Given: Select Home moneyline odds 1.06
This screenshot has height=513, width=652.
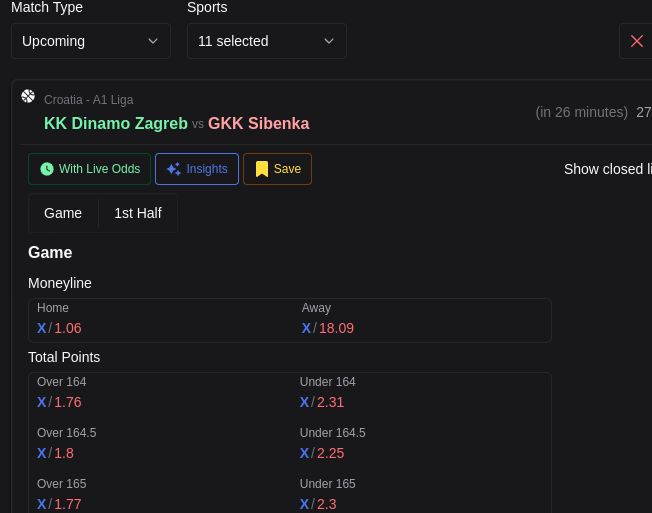Looking at the screenshot, I should tap(68, 328).
